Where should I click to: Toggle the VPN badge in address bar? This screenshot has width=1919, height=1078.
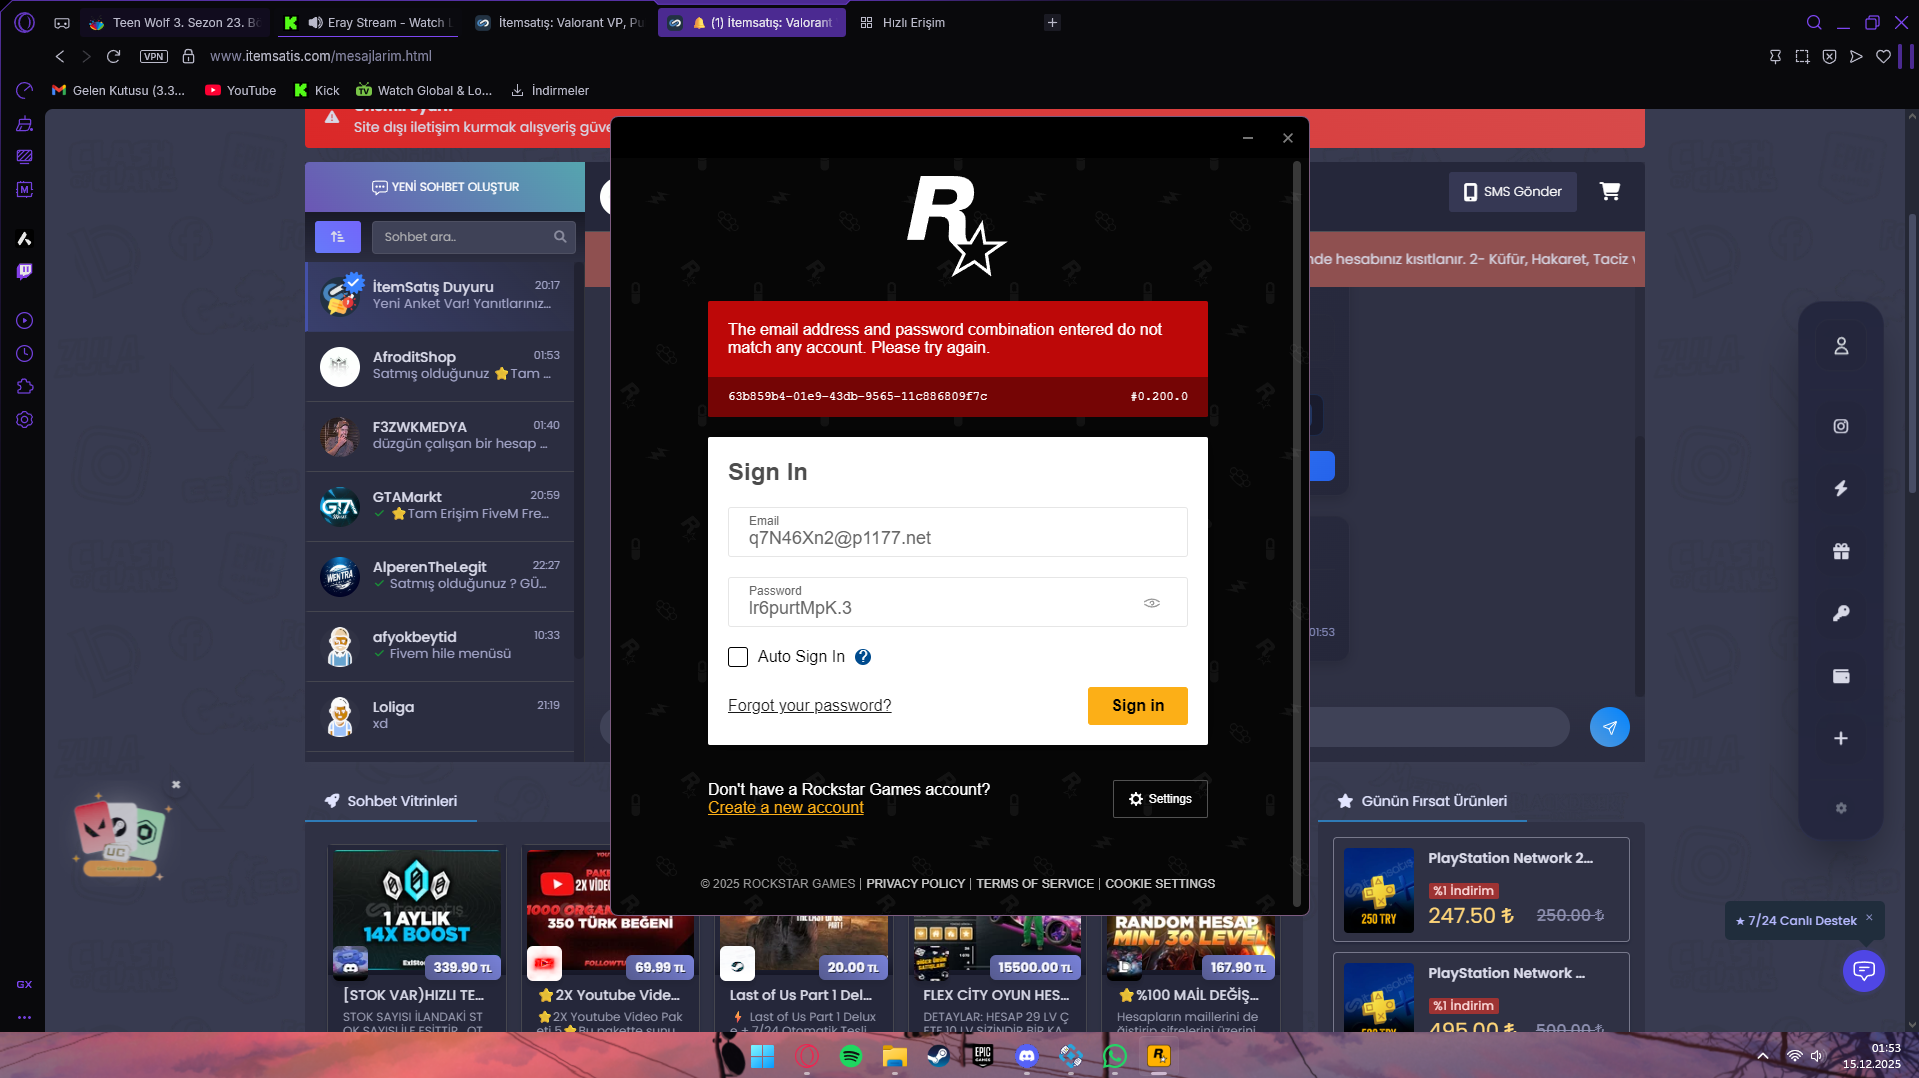[x=154, y=56]
